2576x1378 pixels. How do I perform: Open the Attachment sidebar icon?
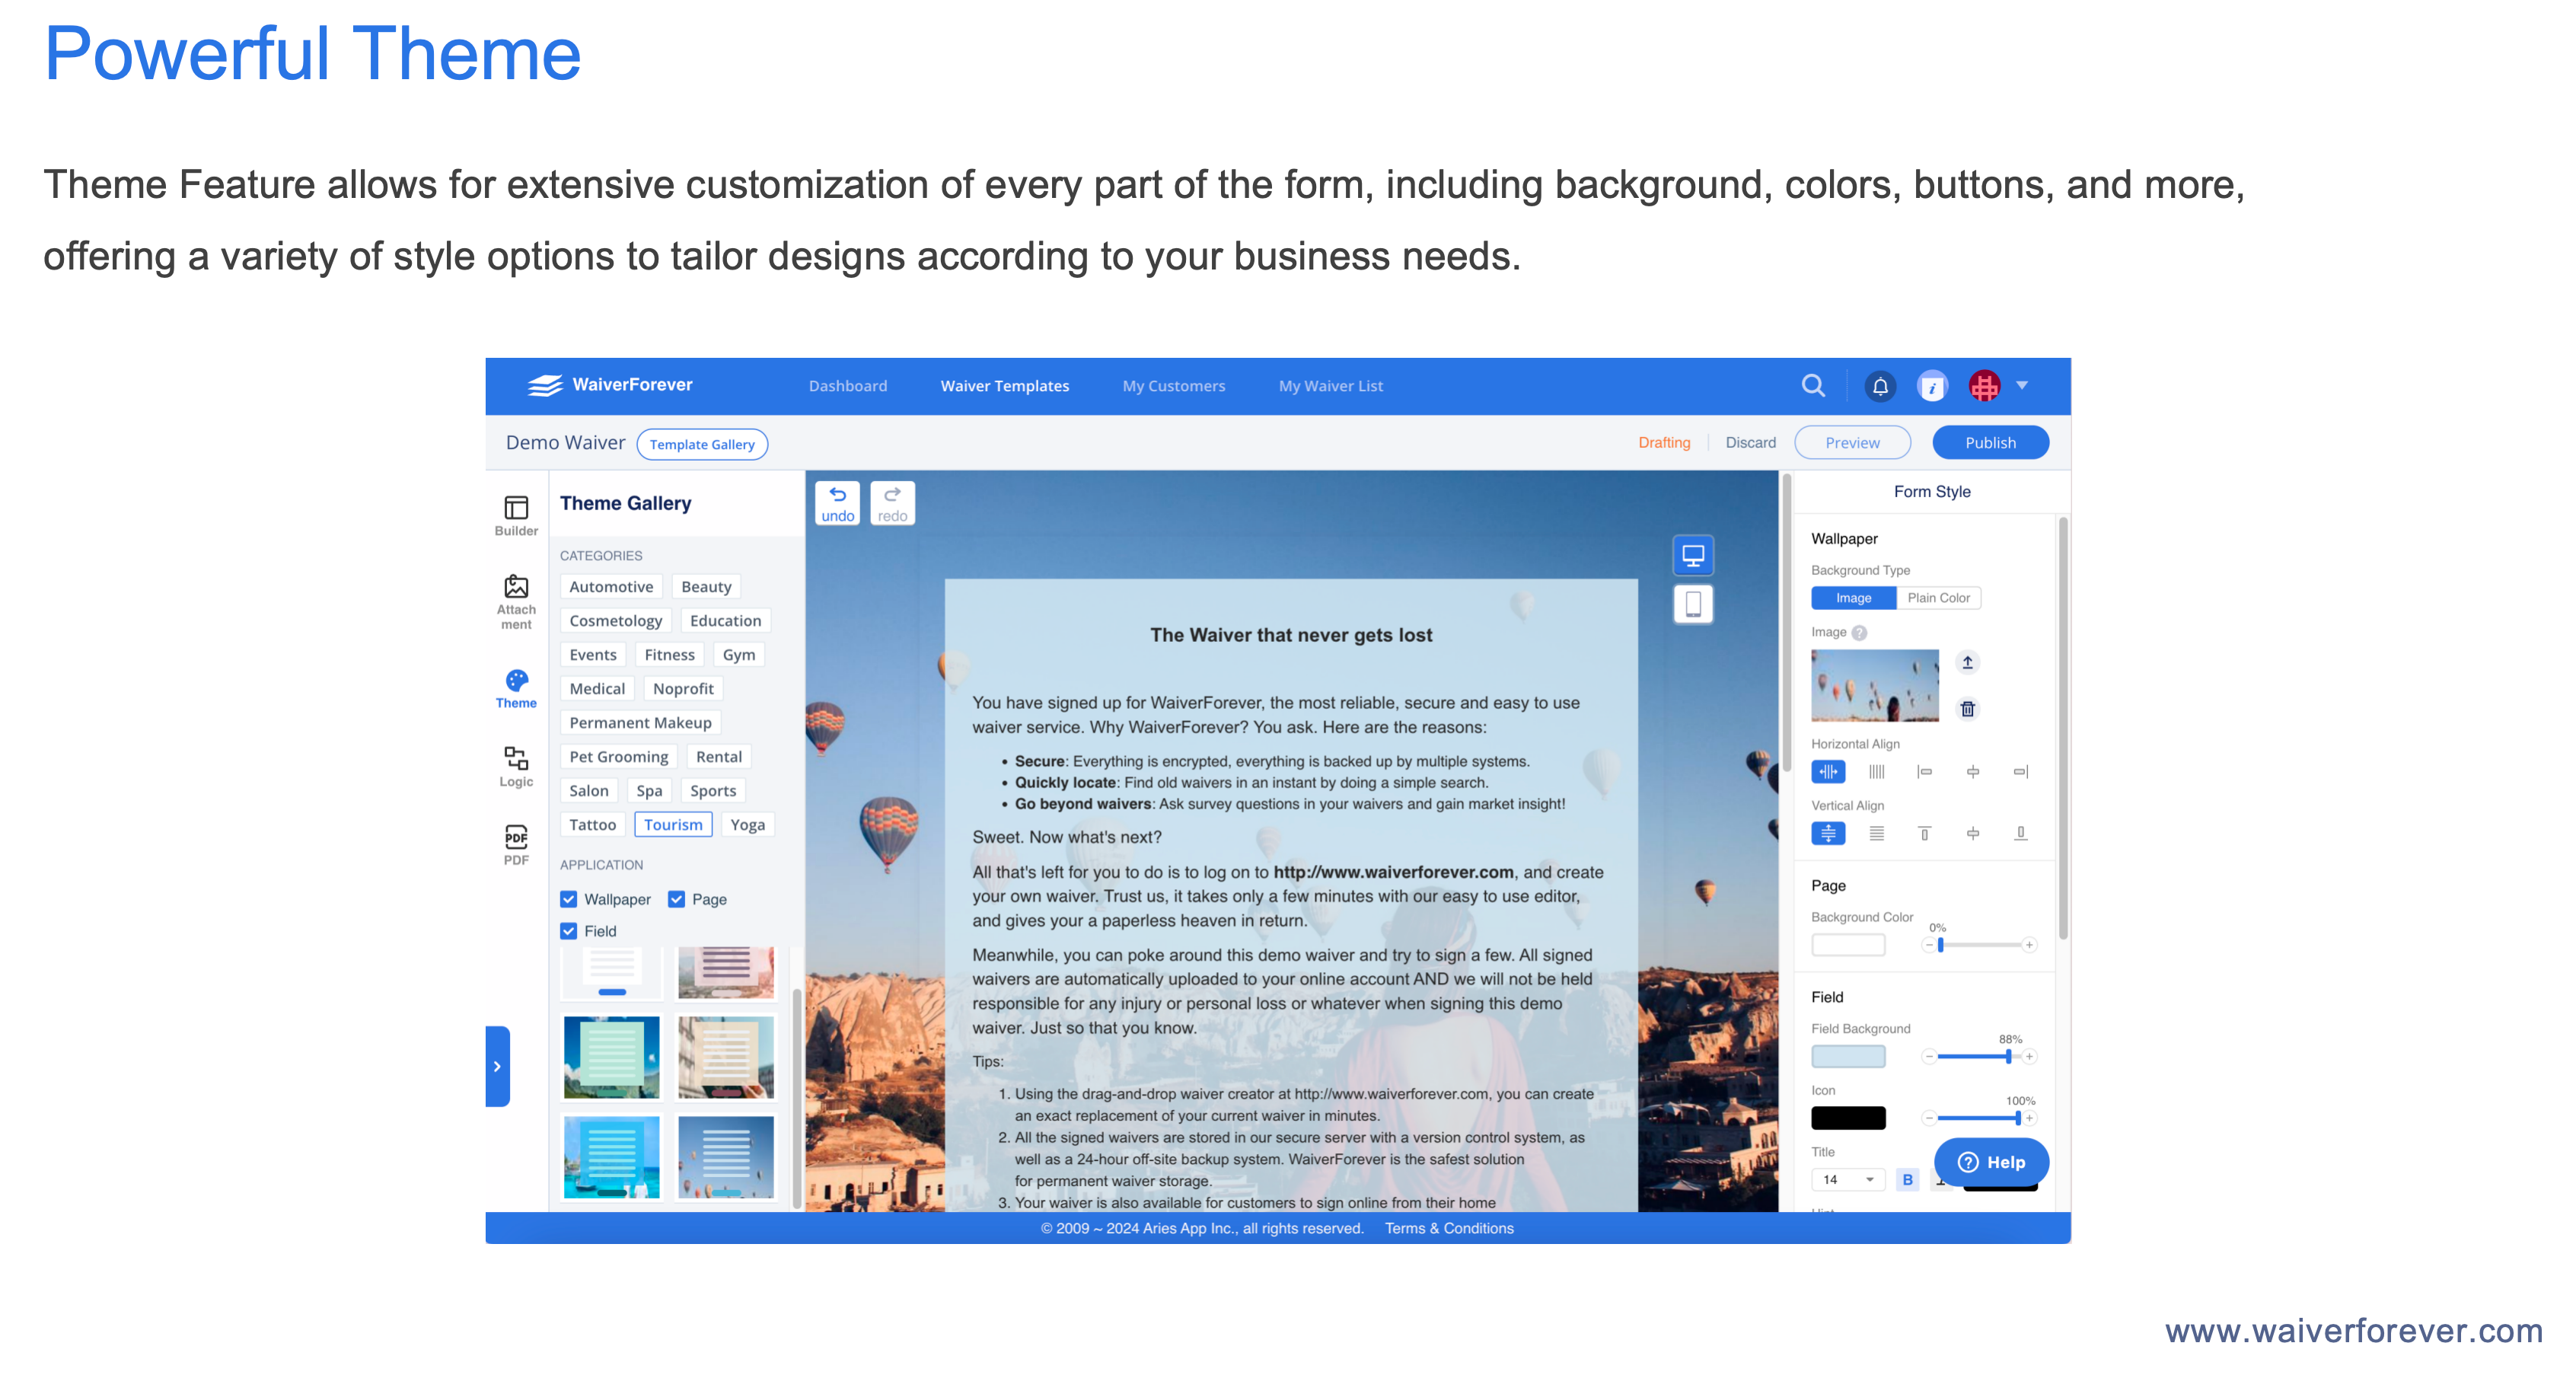pos(516,599)
